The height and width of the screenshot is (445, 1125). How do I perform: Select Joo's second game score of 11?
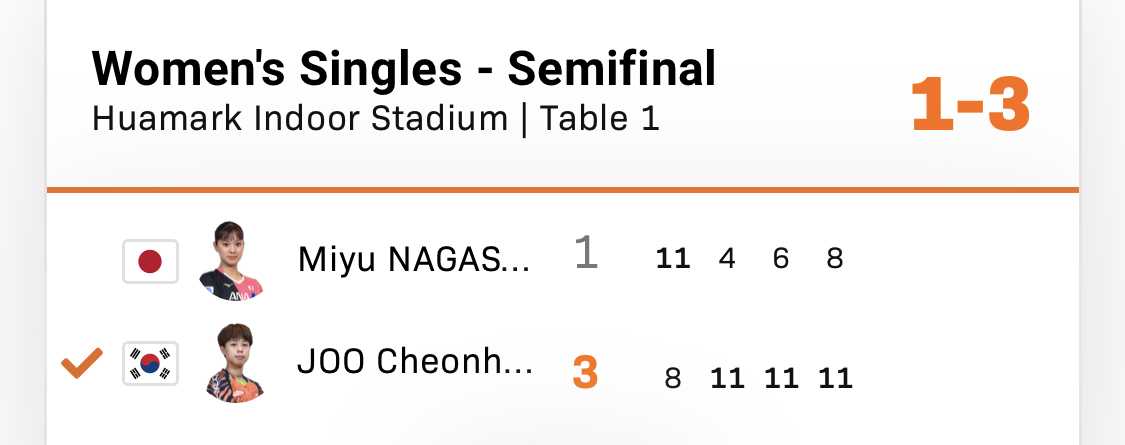(x=727, y=379)
